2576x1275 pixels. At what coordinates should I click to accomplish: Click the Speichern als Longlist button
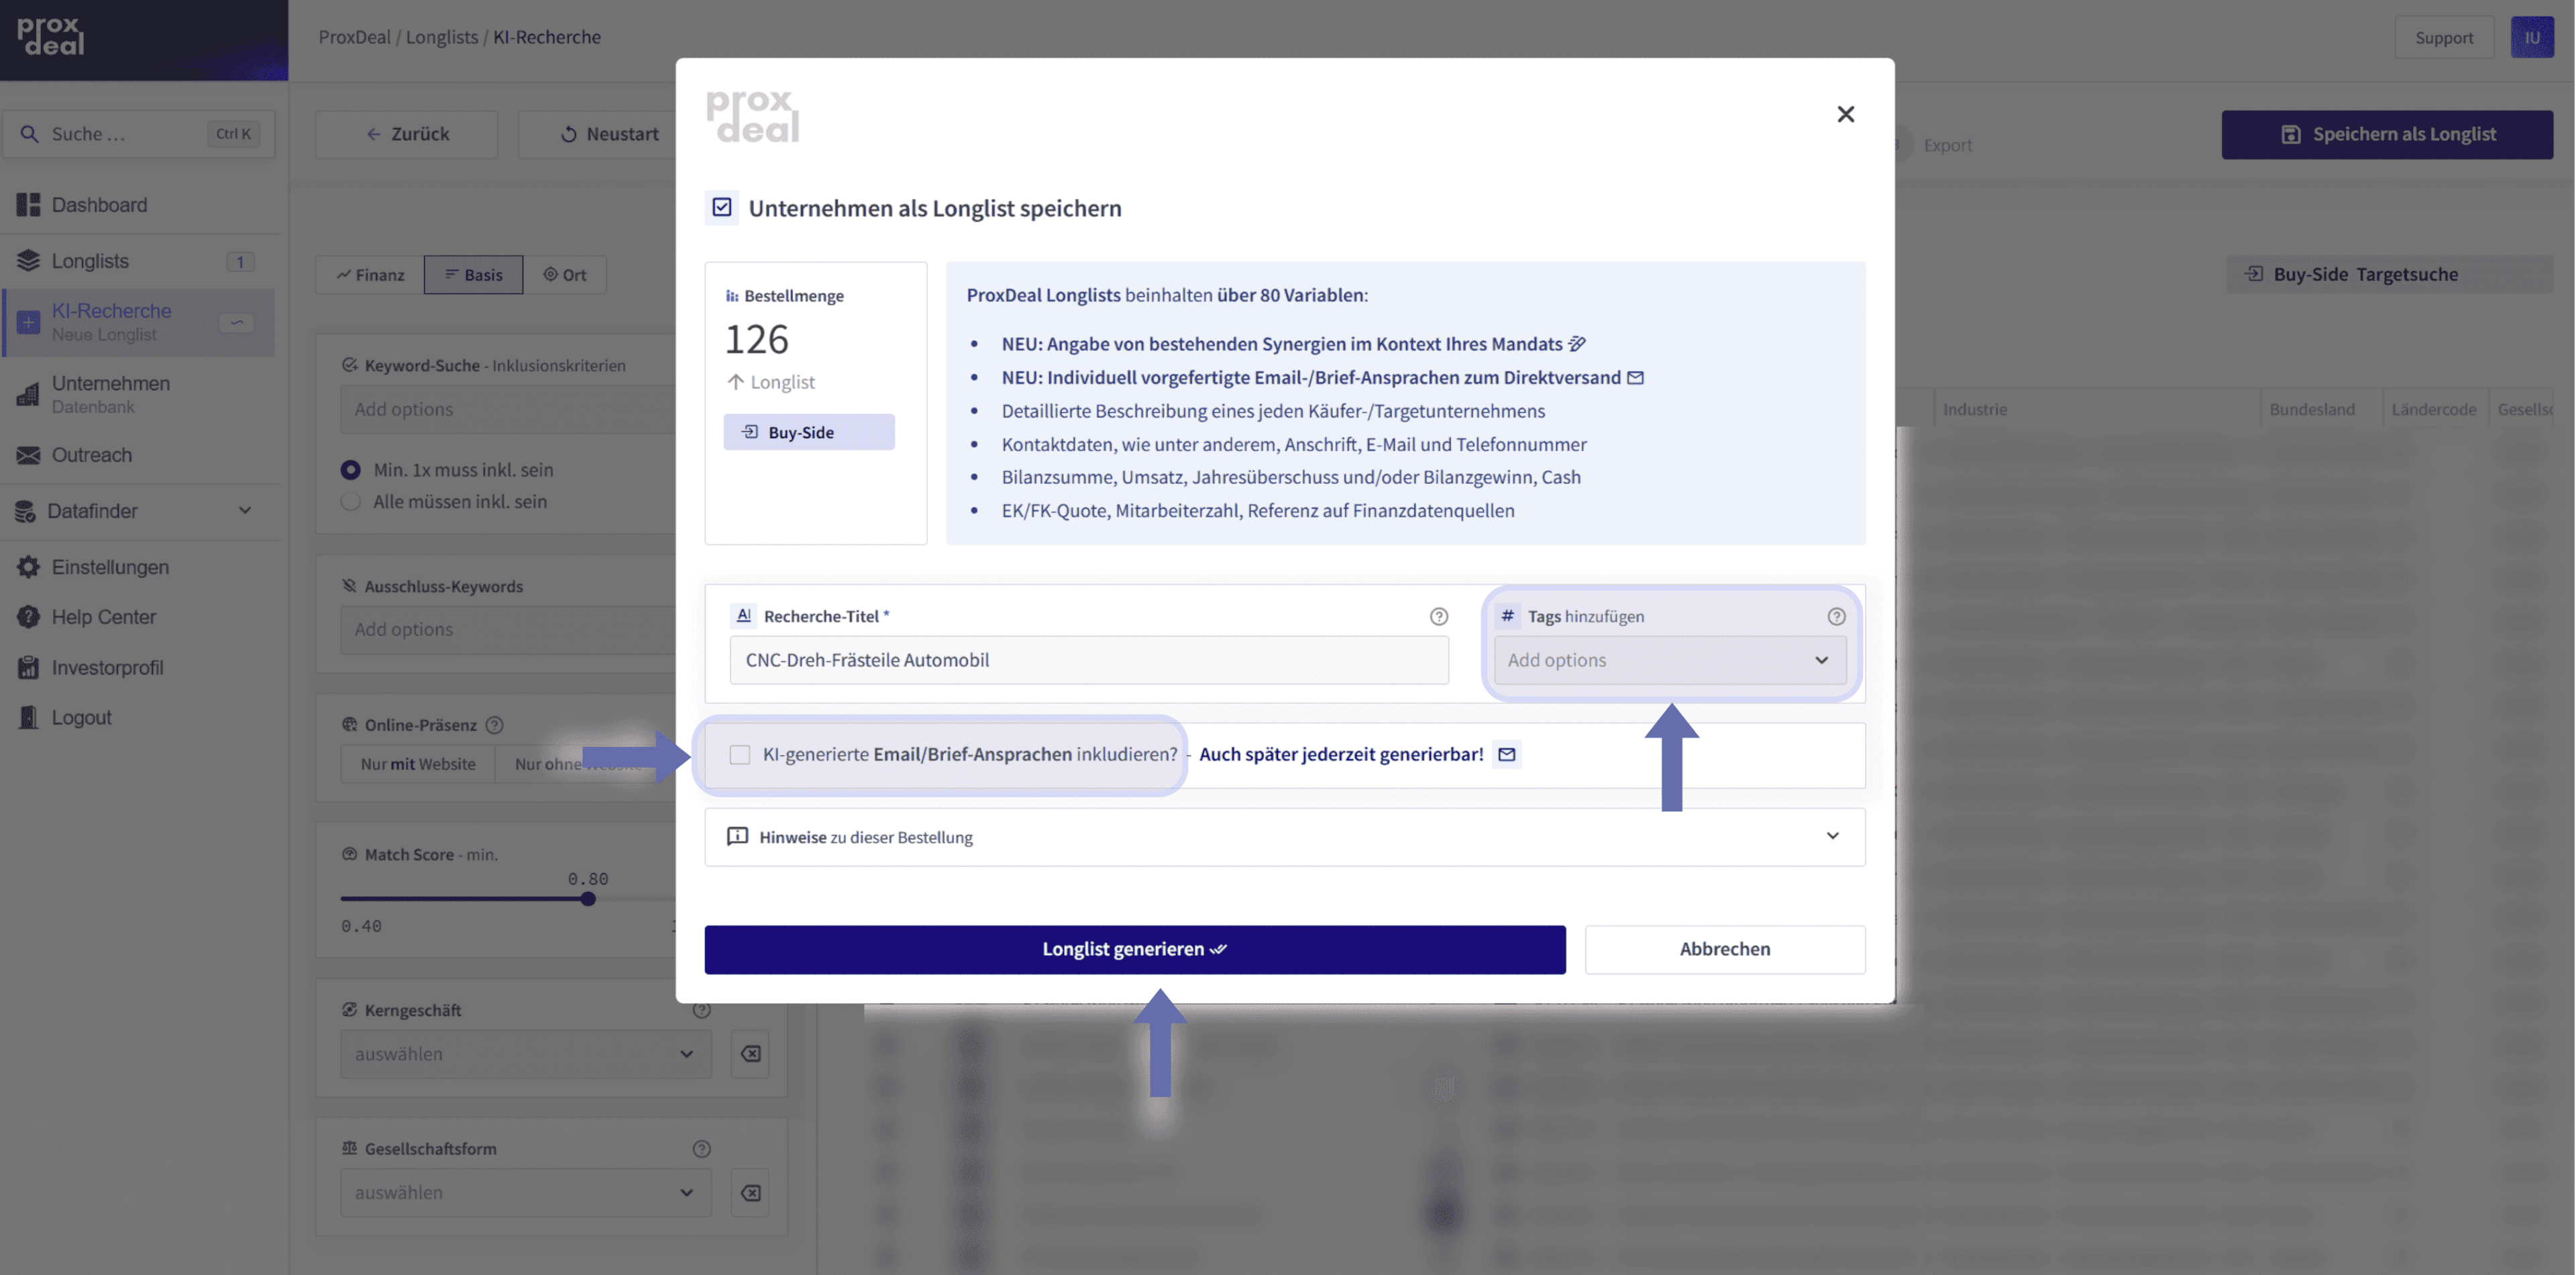2386,134
